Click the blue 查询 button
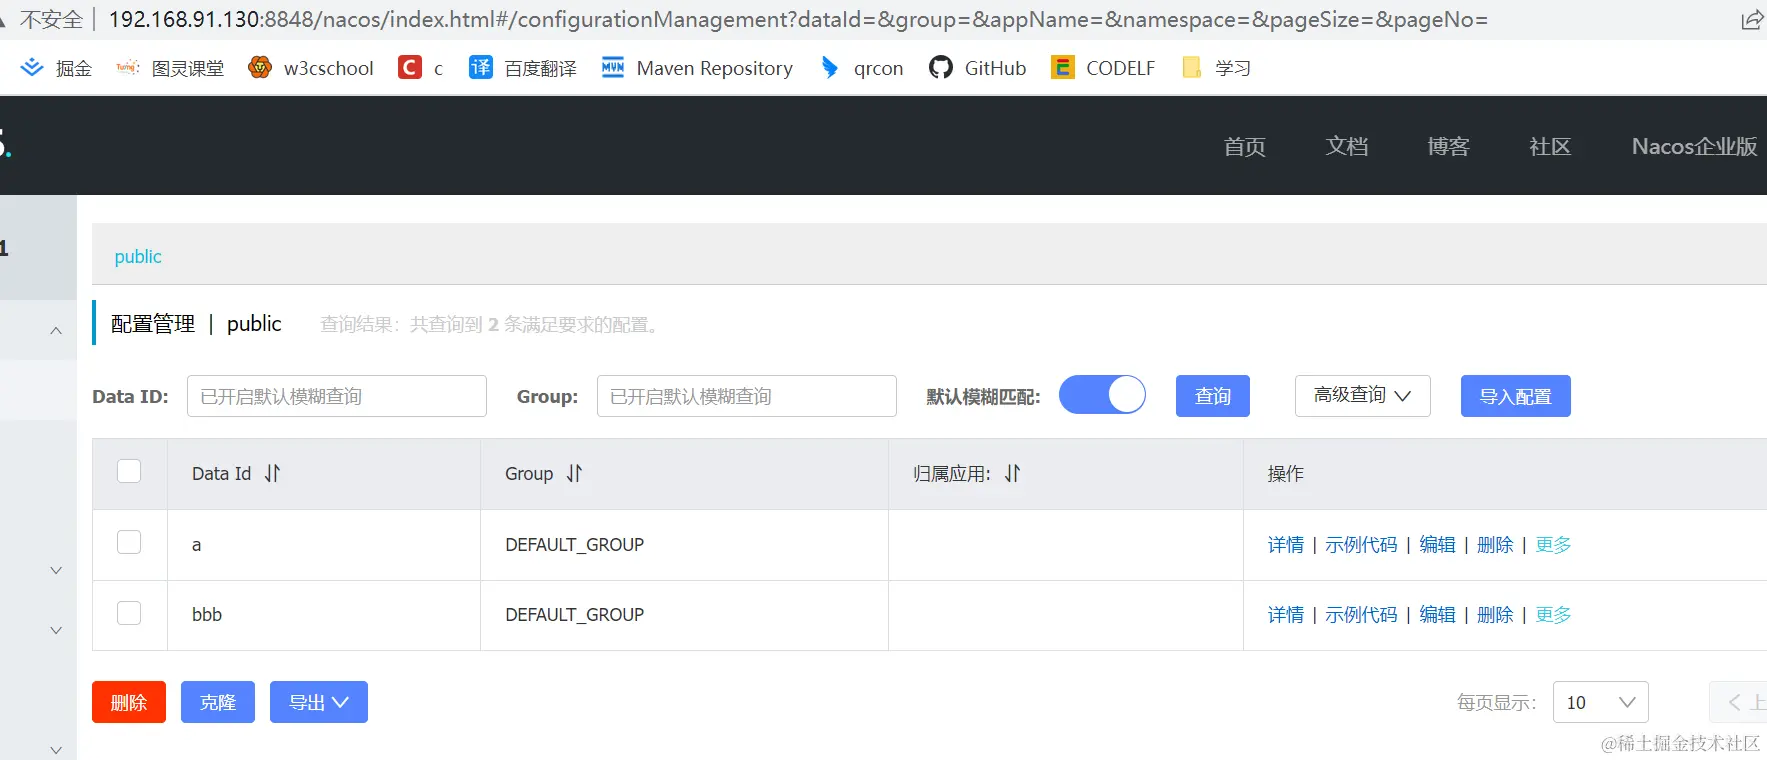This screenshot has width=1767, height=760. click(x=1213, y=396)
